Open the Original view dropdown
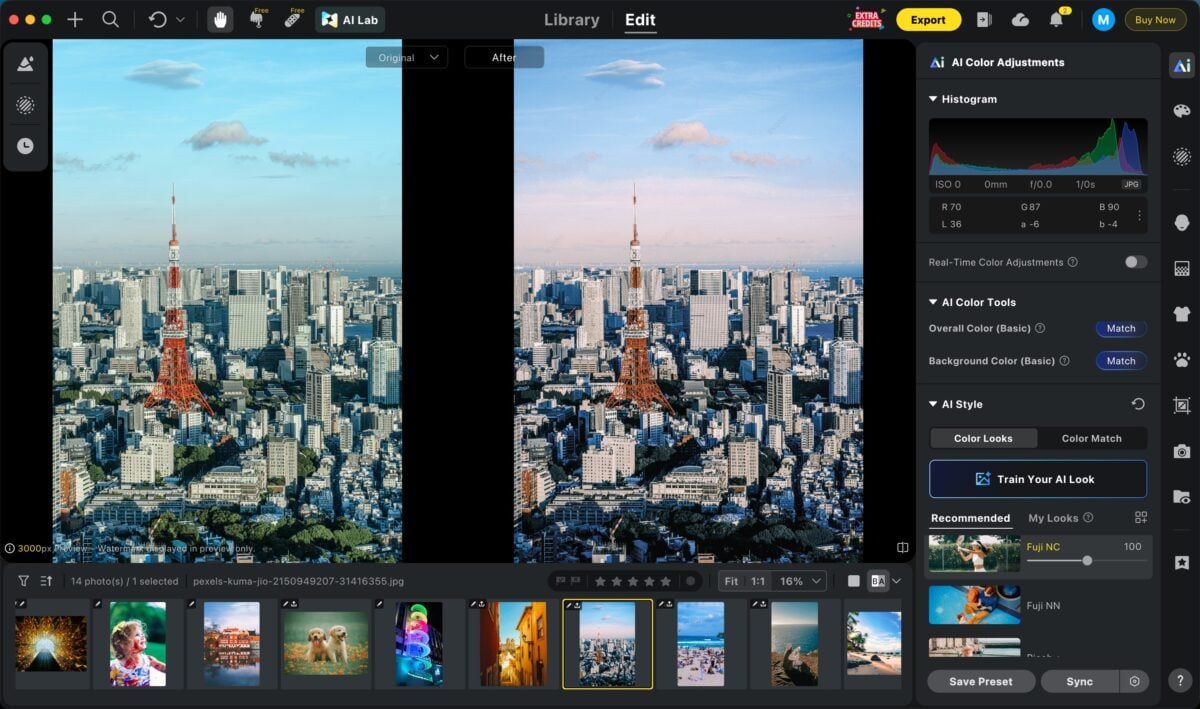Image resolution: width=1200 pixels, height=709 pixels. tap(405, 57)
